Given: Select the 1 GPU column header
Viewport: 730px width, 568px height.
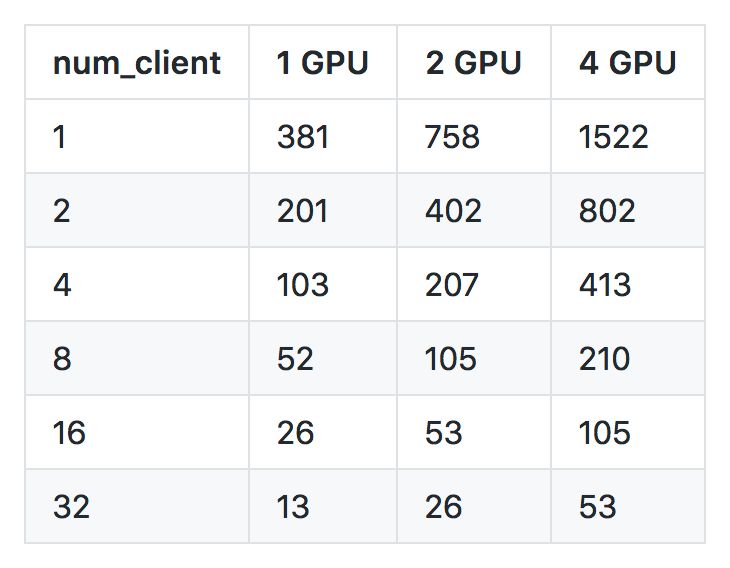Looking at the screenshot, I should click(x=323, y=62).
